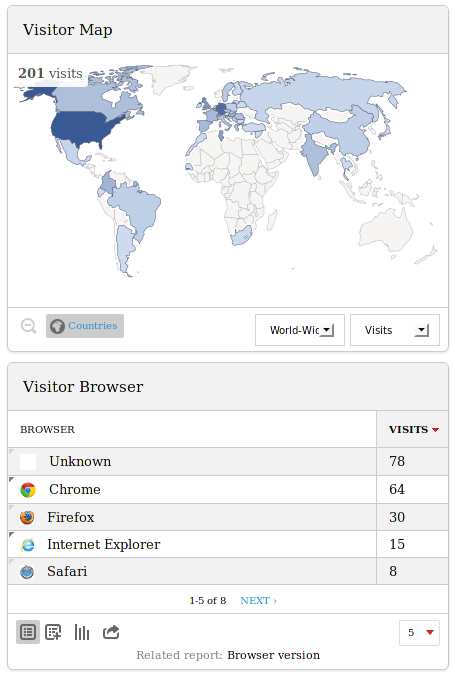Image resolution: width=455 pixels, height=675 pixels.
Task: Switch to table with more metrics icon
Action: click(53, 632)
